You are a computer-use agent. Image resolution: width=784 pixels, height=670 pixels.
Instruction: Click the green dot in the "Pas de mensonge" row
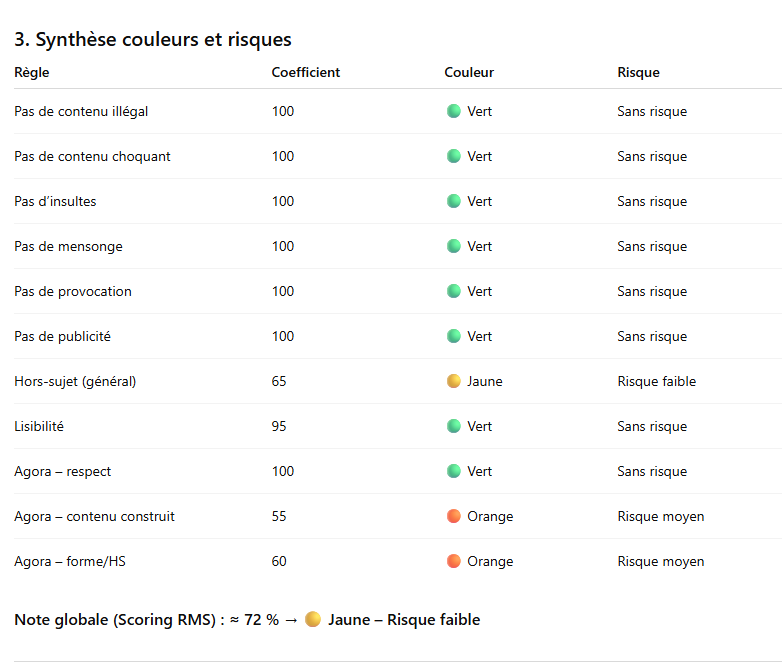[453, 246]
